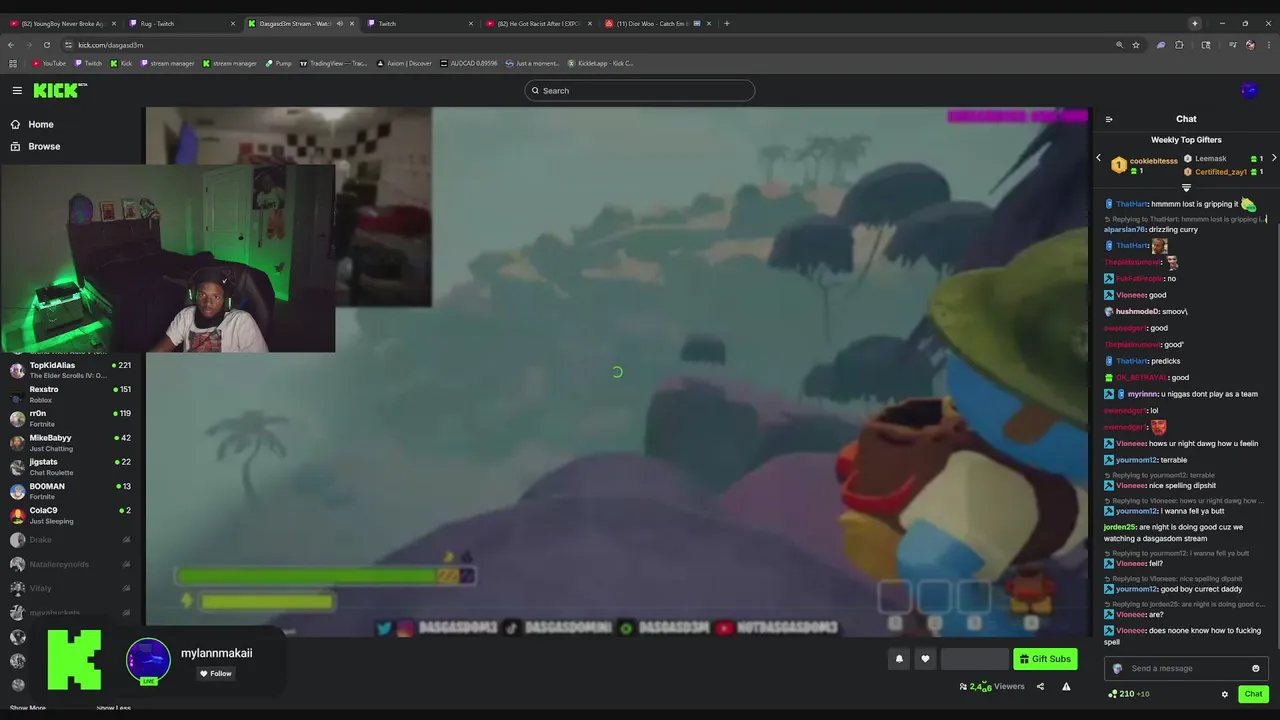Click Vioneee 'does noone know' message
This screenshot has height=720, width=1280.
point(1183,636)
